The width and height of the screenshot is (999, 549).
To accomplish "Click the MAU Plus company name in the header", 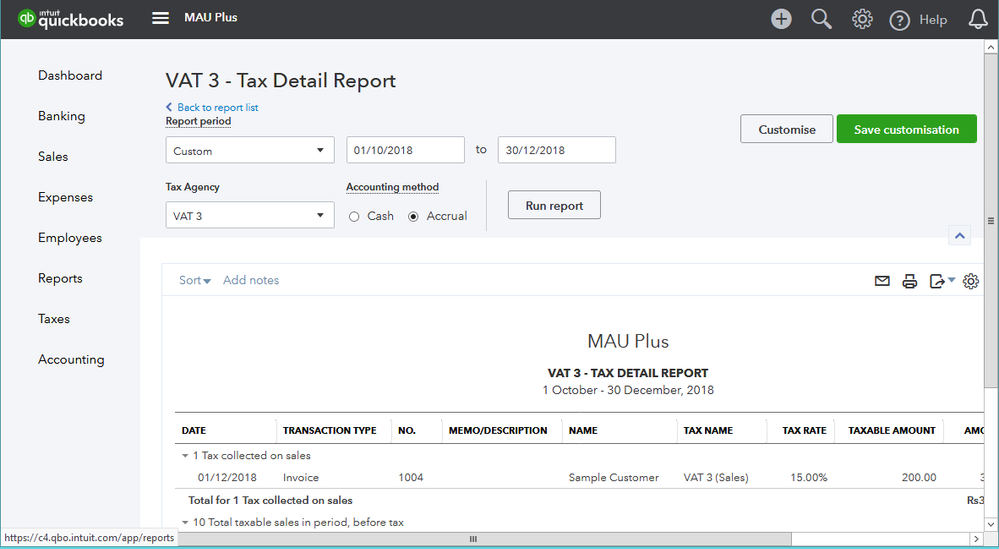I will click(210, 18).
